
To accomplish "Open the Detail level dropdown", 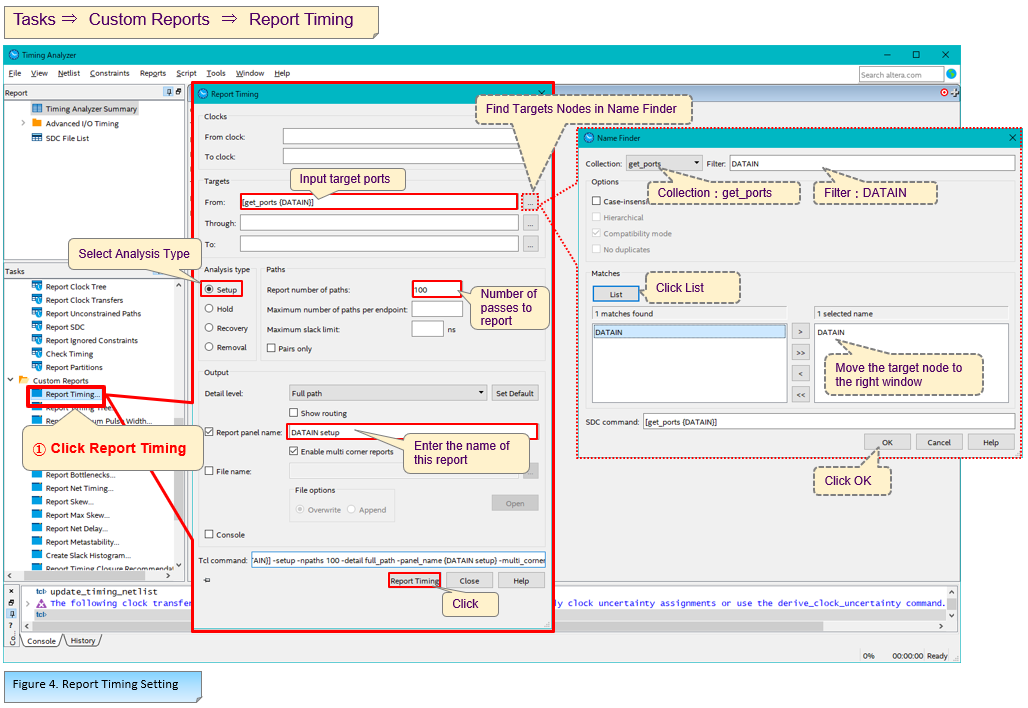I will click(388, 393).
